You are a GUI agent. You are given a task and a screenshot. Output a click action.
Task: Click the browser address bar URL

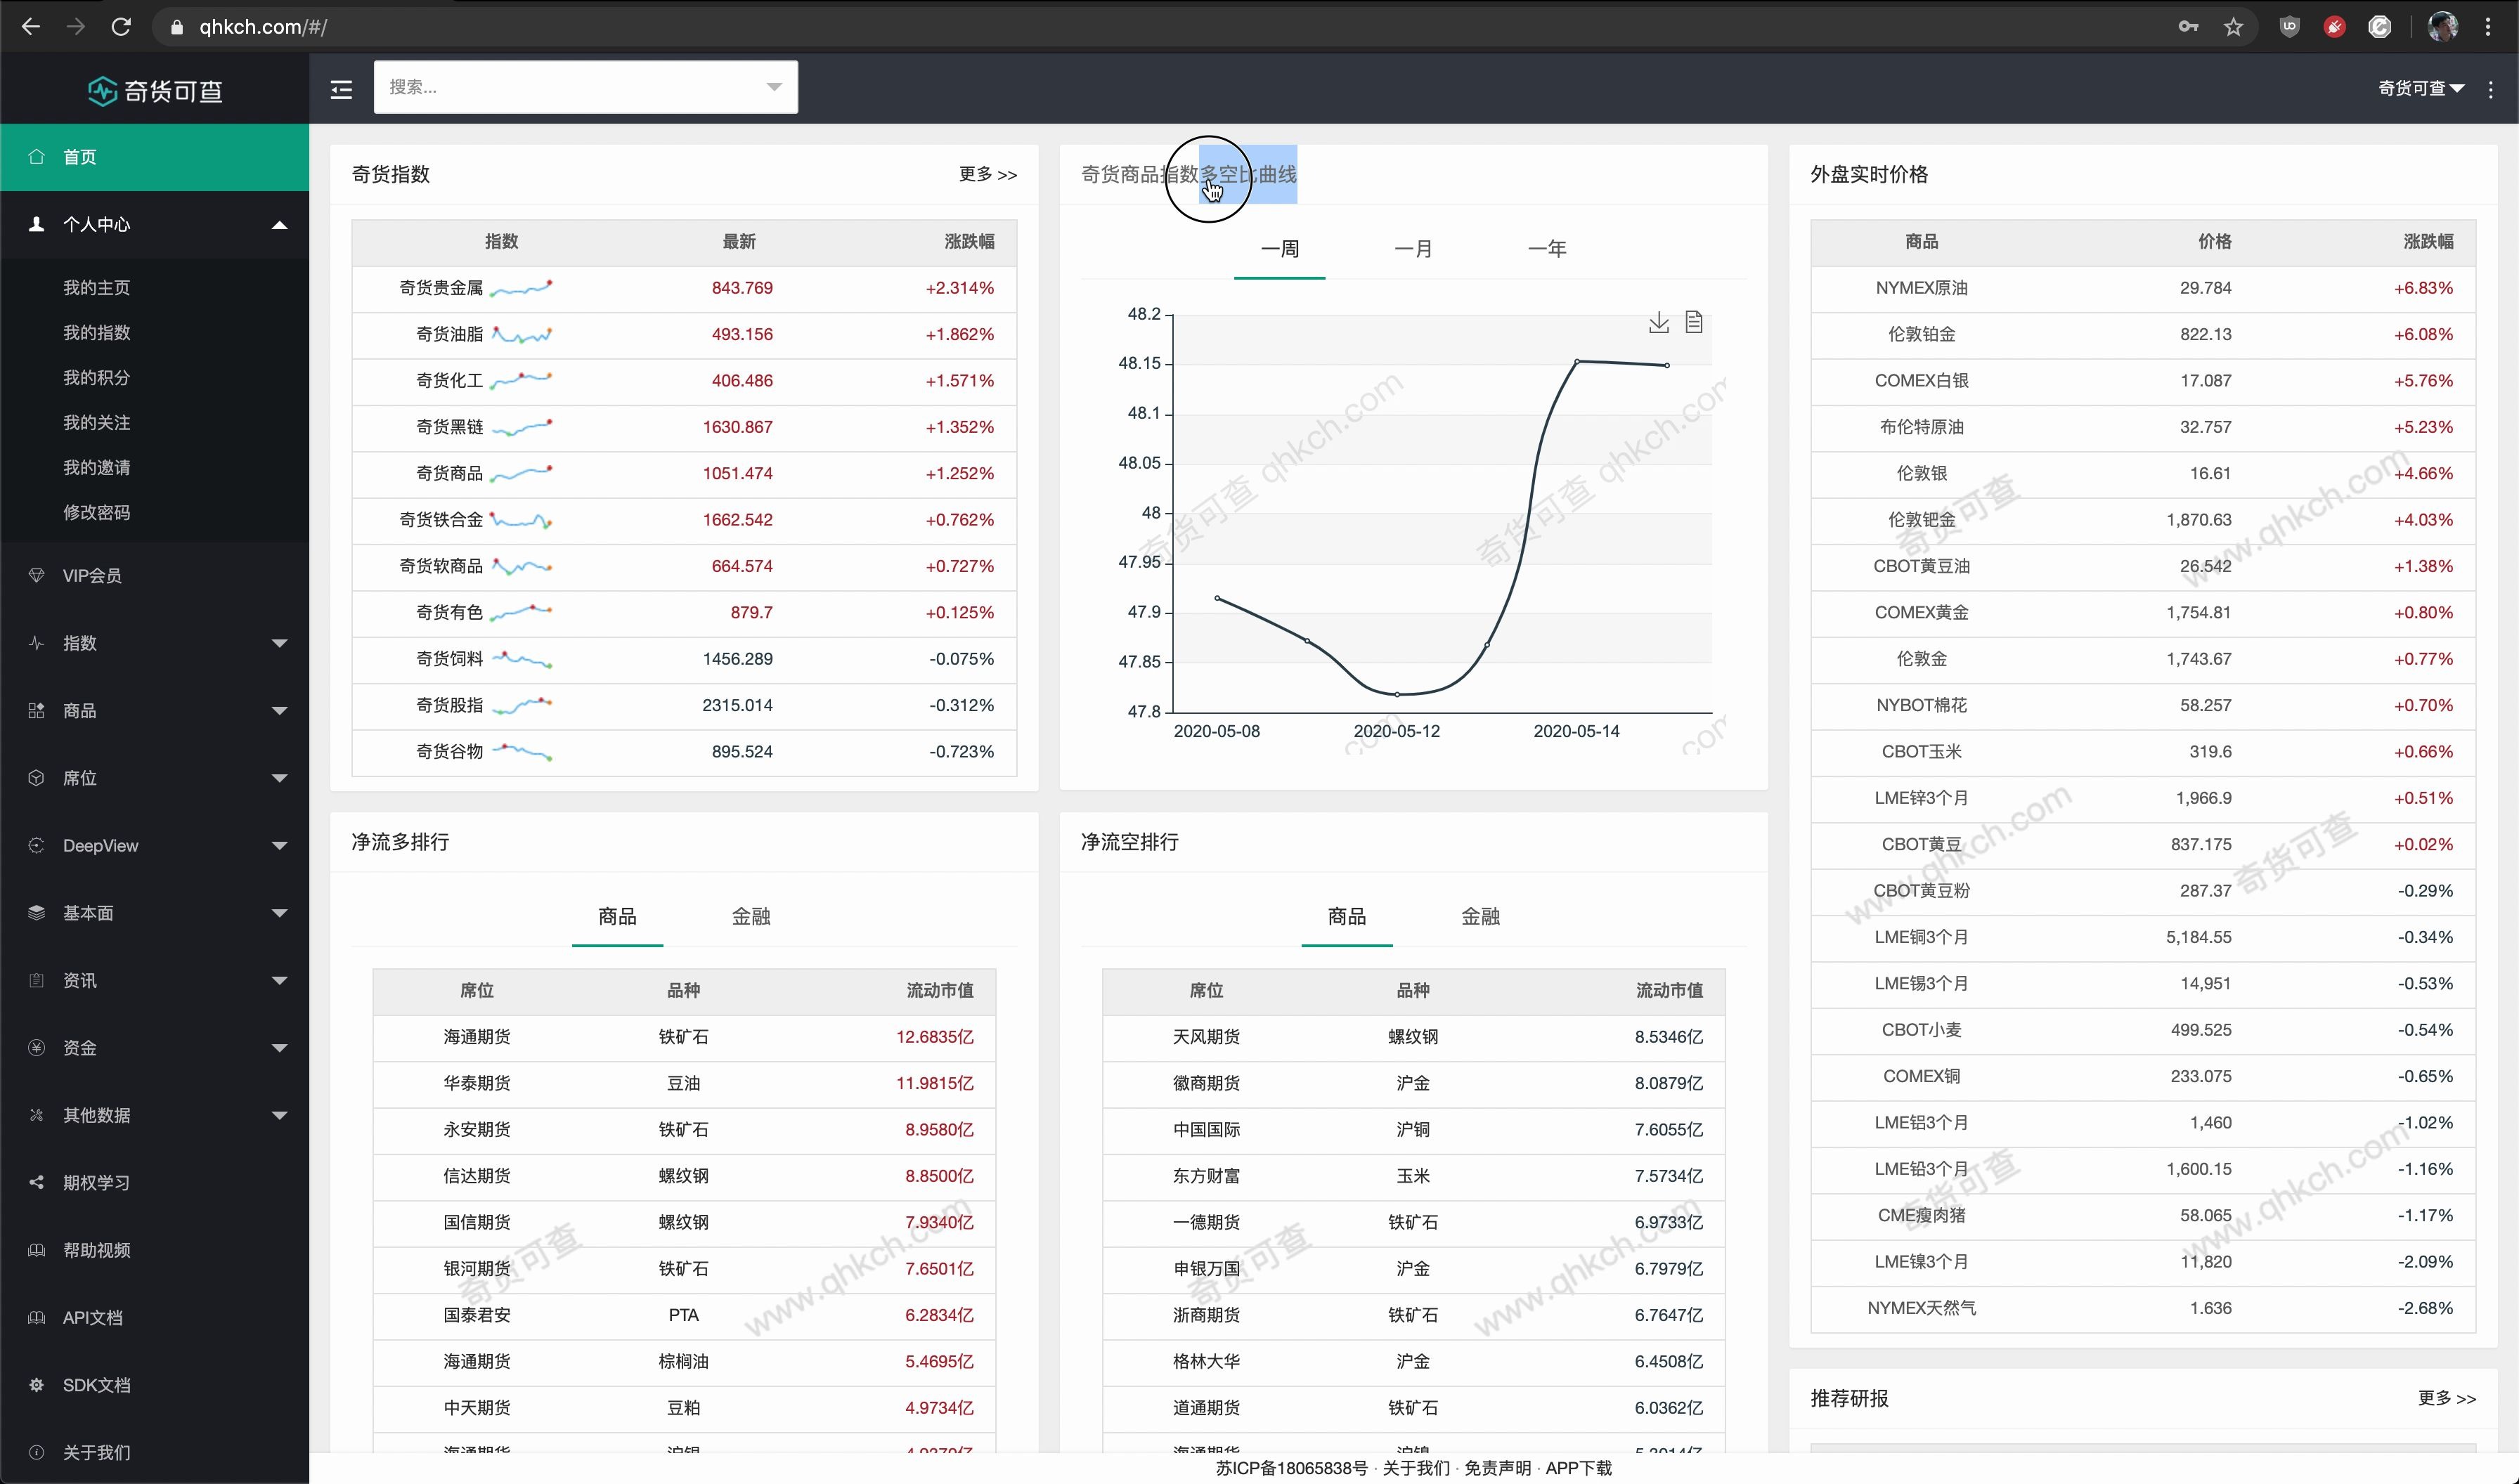(263, 27)
